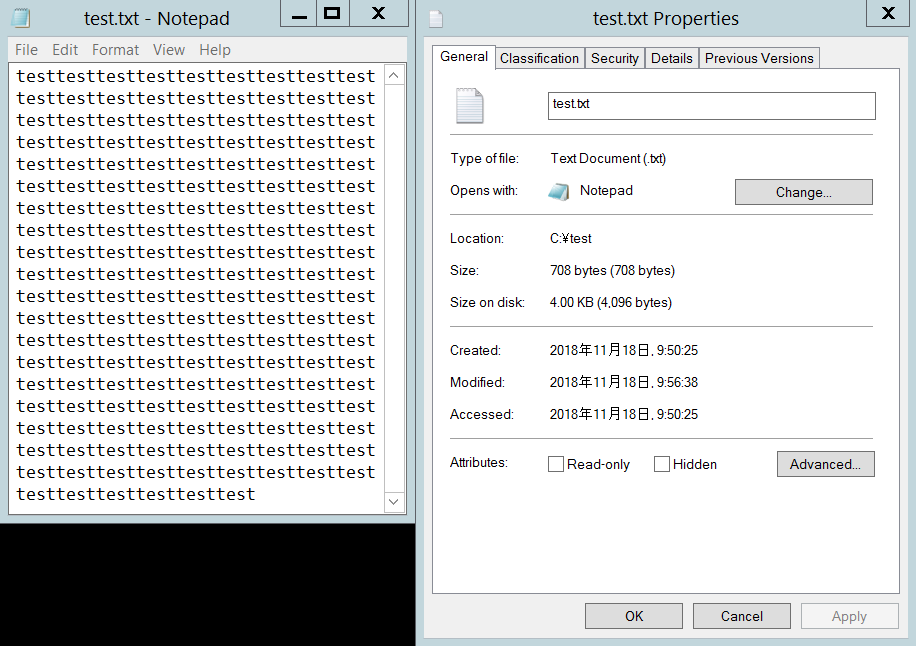Minimize the Notepad window
The width and height of the screenshot is (916, 646).
pos(299,13)
